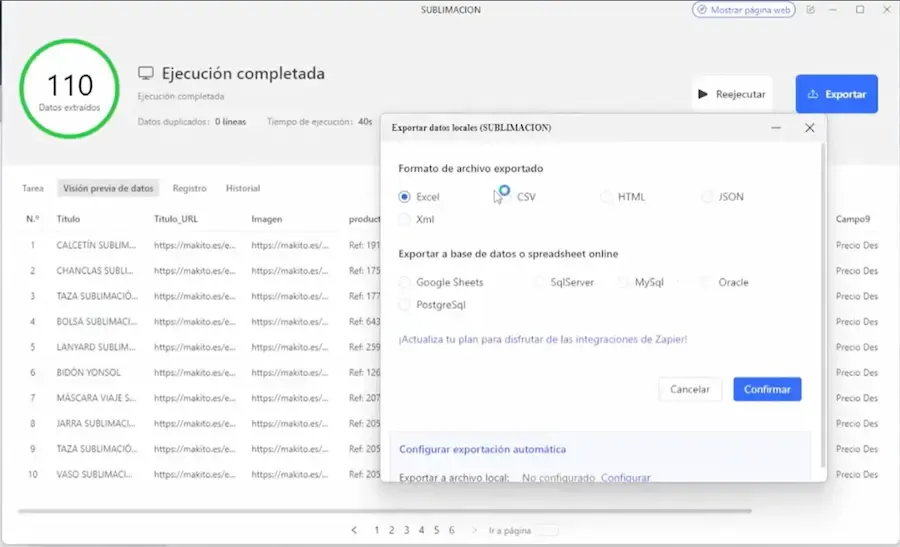
Task: Jump to page 3 of results
Action: click(x=406, y=530)
